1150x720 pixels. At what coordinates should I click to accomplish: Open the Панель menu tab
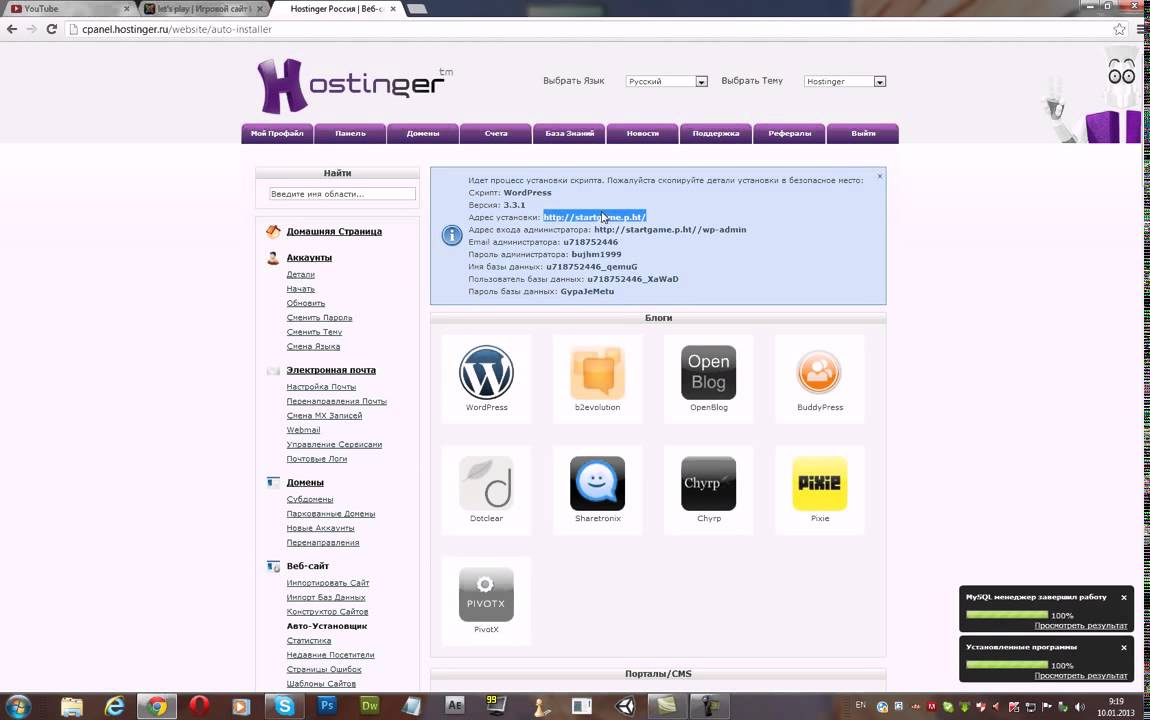pos(351,133)
